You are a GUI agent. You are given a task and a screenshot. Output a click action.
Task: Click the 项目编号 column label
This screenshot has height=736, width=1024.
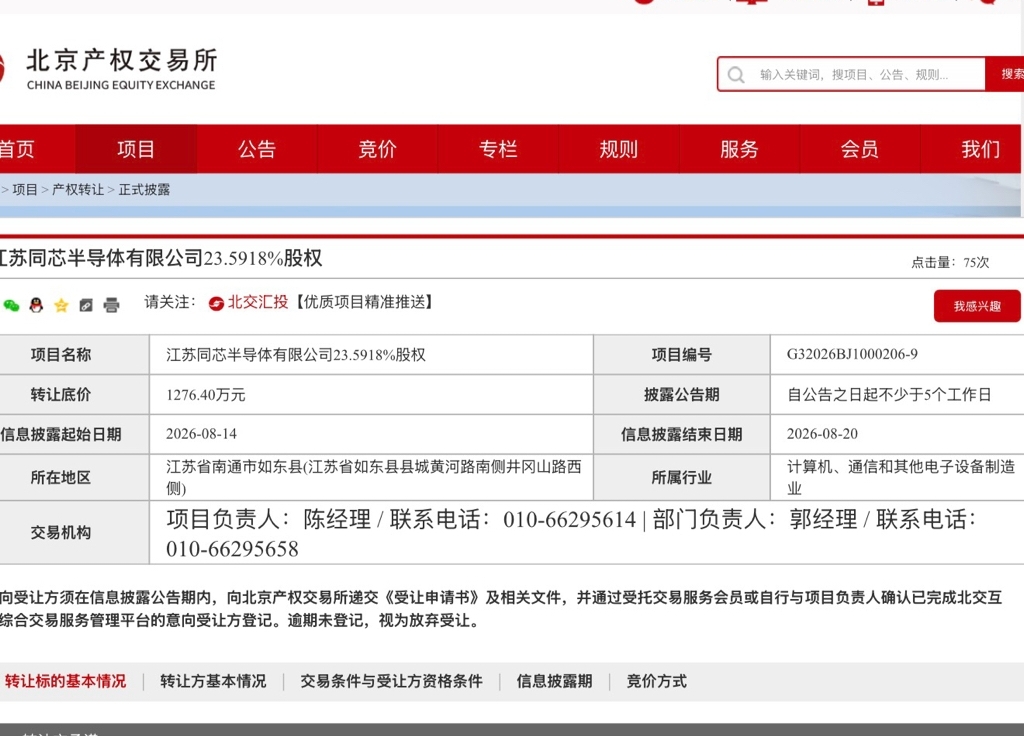click(x=681, y=355)
